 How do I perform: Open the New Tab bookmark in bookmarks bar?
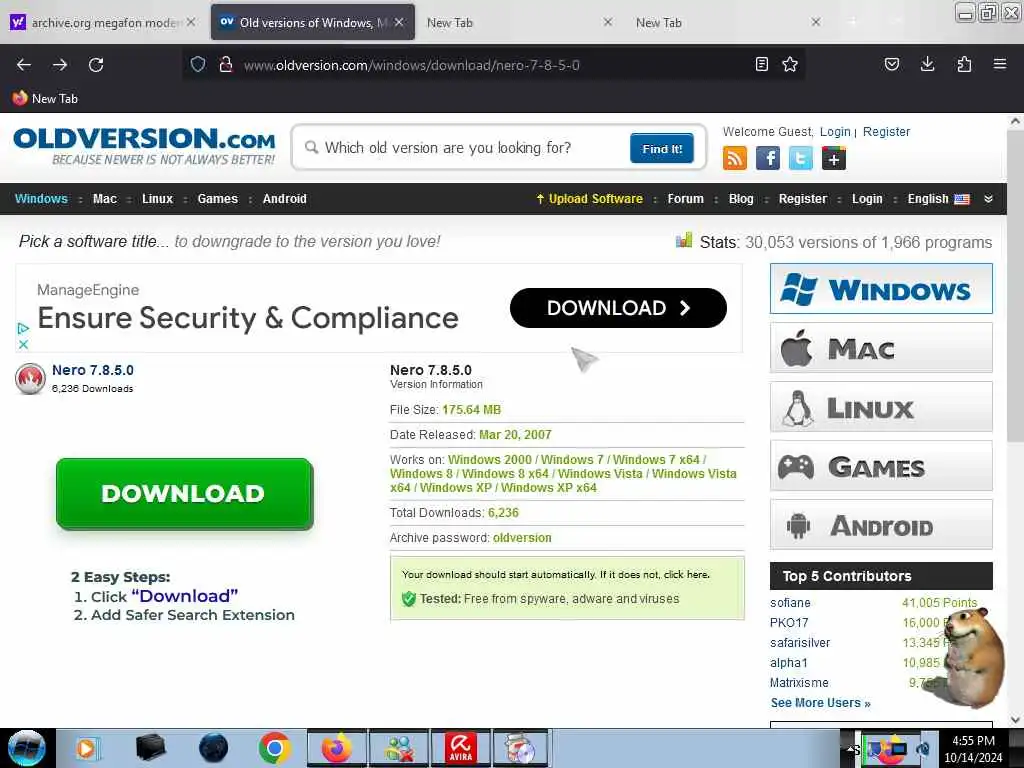pyautogui.click(x=45, y=99)
